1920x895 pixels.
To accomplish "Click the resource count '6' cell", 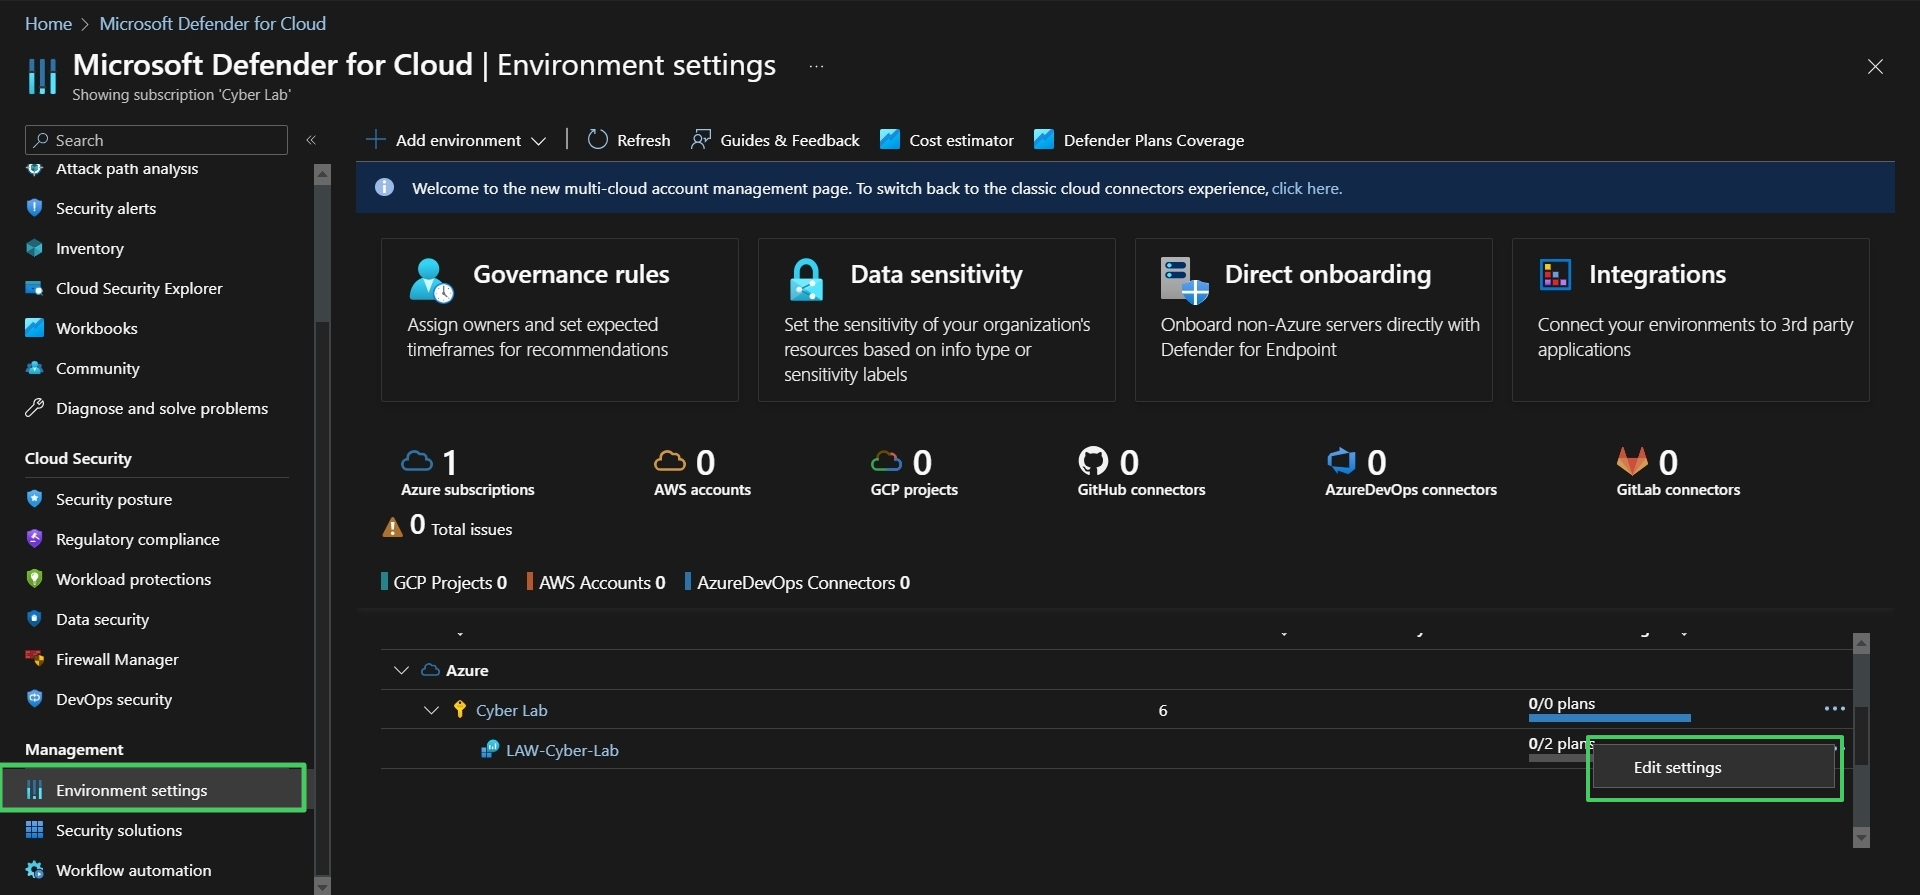I will (x=1162, y=710).
